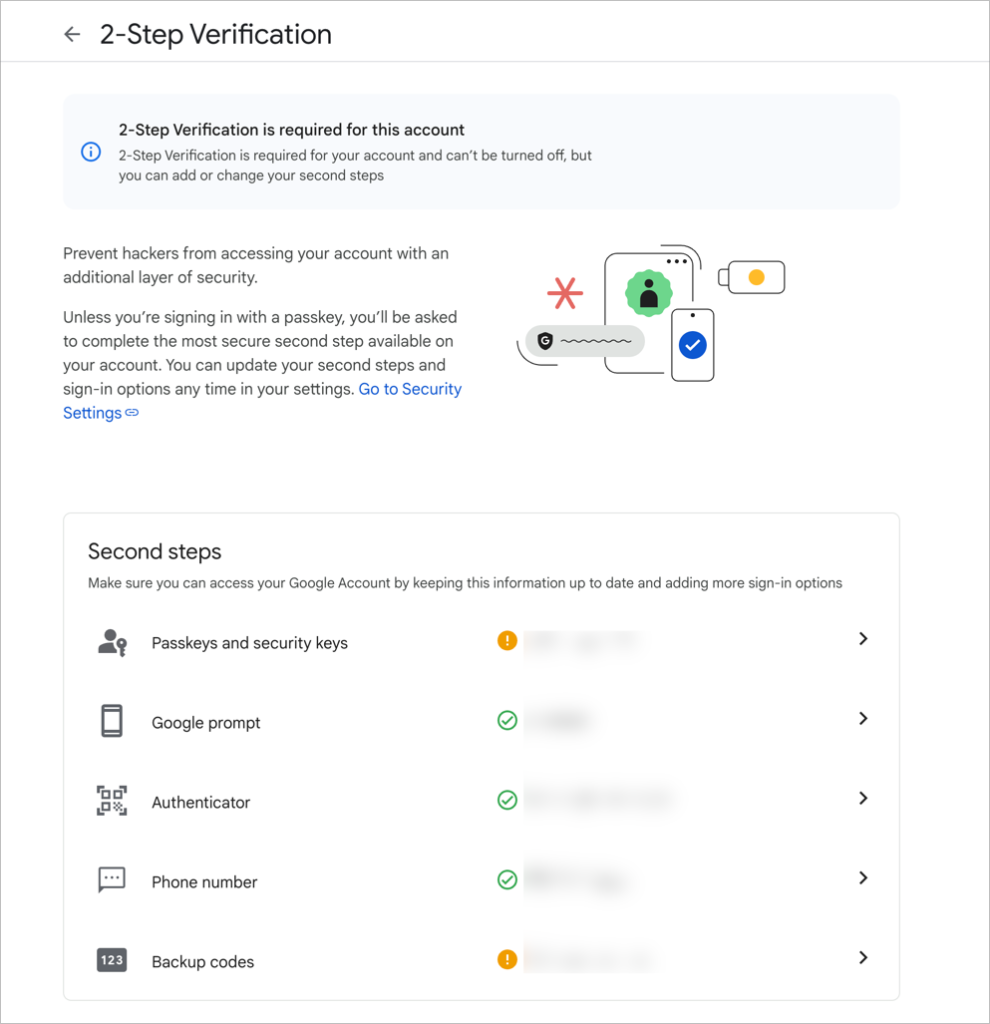Click the Second steps section heading
Viewport: 990px width, 1024px height.
(155, 551)
